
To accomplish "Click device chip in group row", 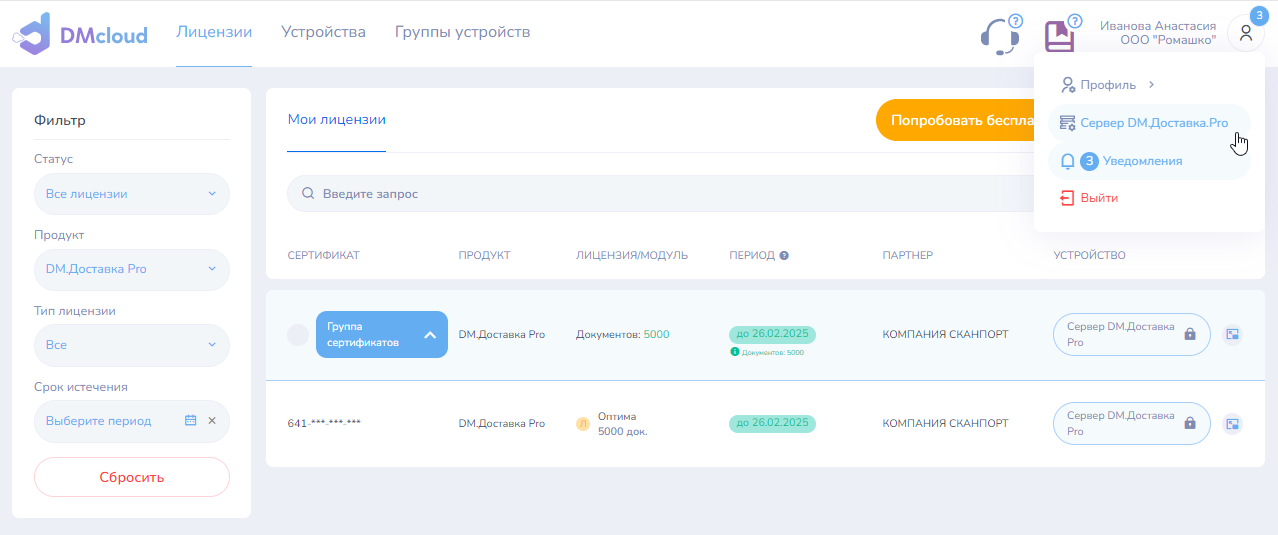I will pos(1131,335).
